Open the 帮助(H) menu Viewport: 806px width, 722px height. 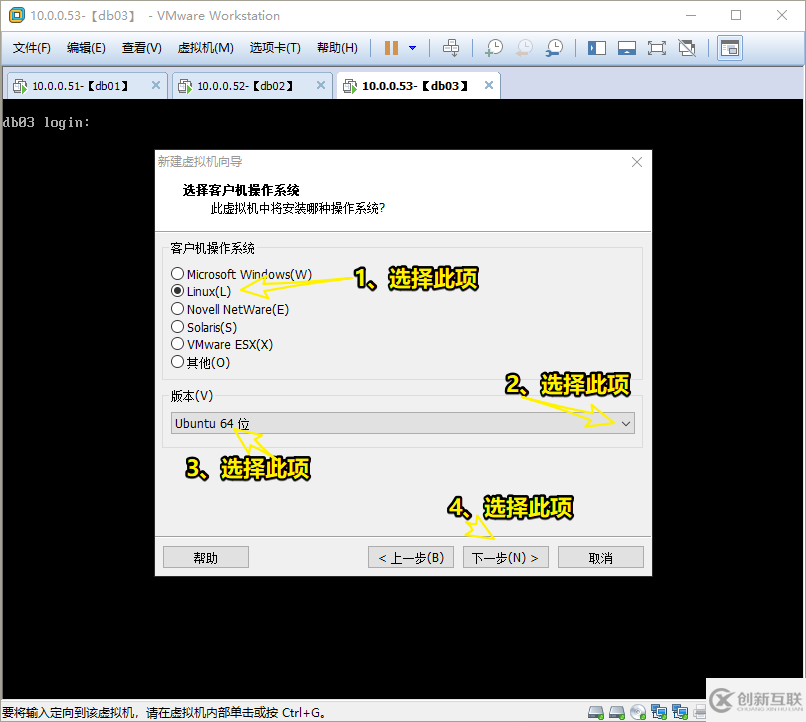[337, 48]
